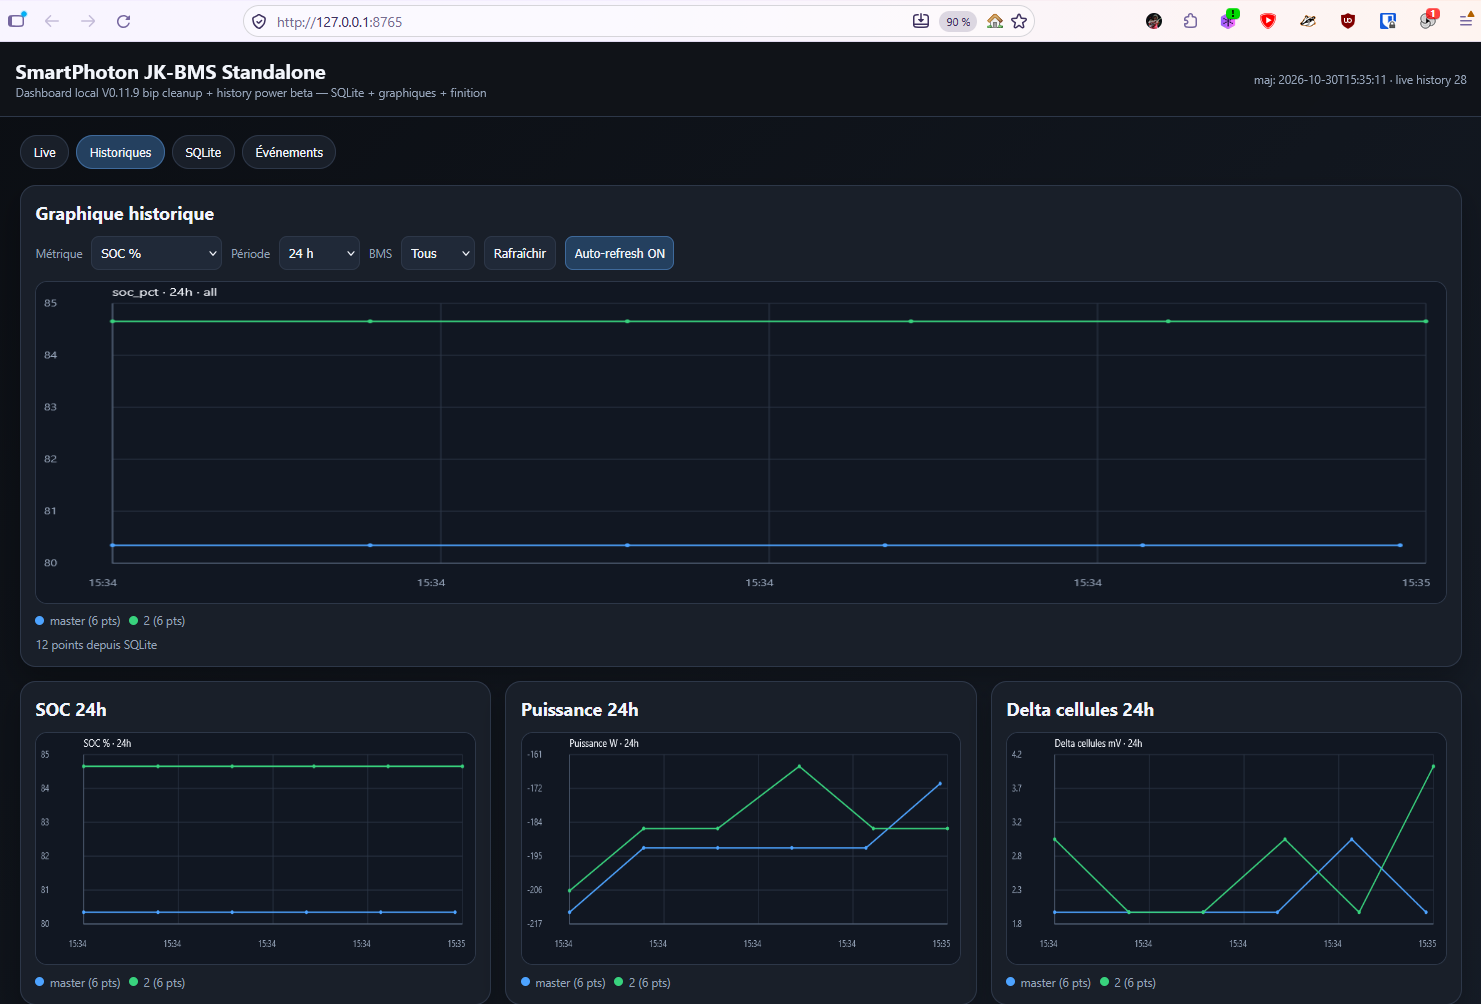Click the Rafraîchir button
1481x1004 pixels.
520,253
